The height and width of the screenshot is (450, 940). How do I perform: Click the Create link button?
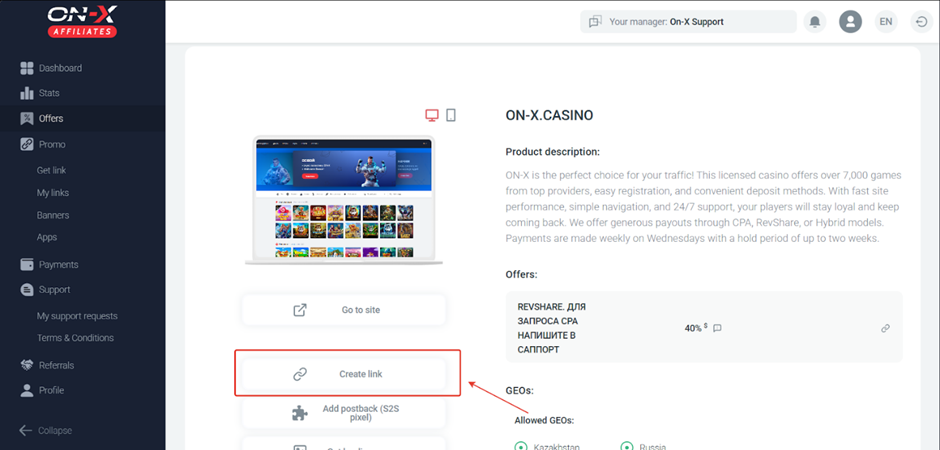click(x=344, y=374)
